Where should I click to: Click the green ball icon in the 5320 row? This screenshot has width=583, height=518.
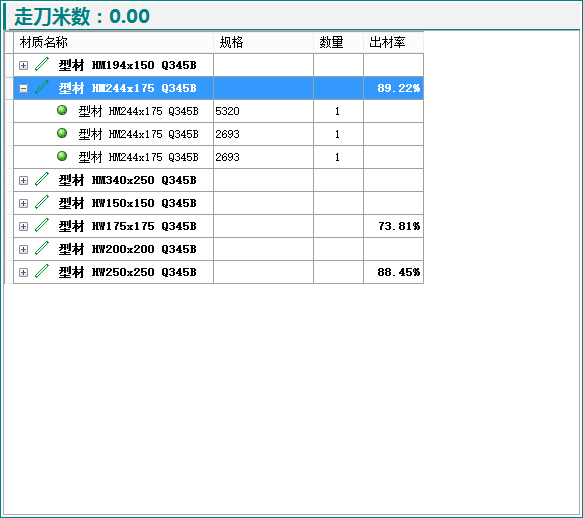coord(62,110)
